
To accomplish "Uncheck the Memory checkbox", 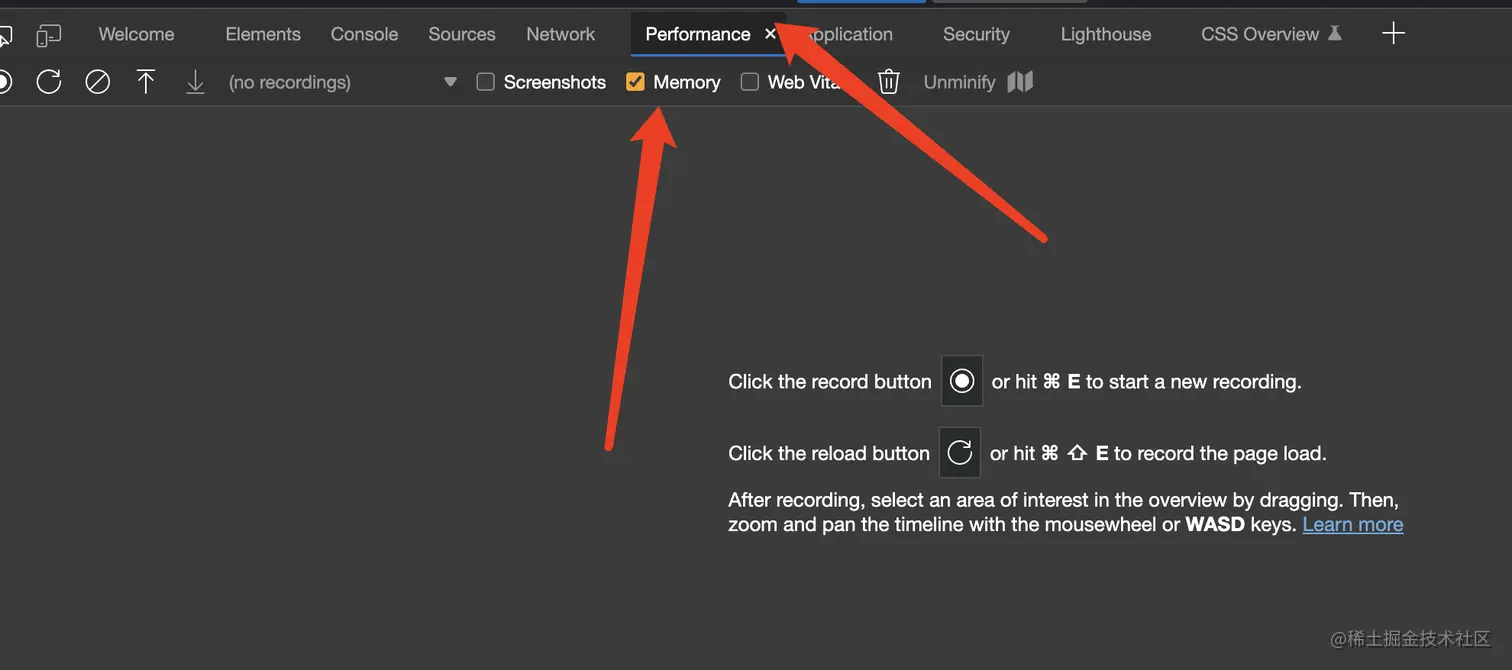I will 635,82.
